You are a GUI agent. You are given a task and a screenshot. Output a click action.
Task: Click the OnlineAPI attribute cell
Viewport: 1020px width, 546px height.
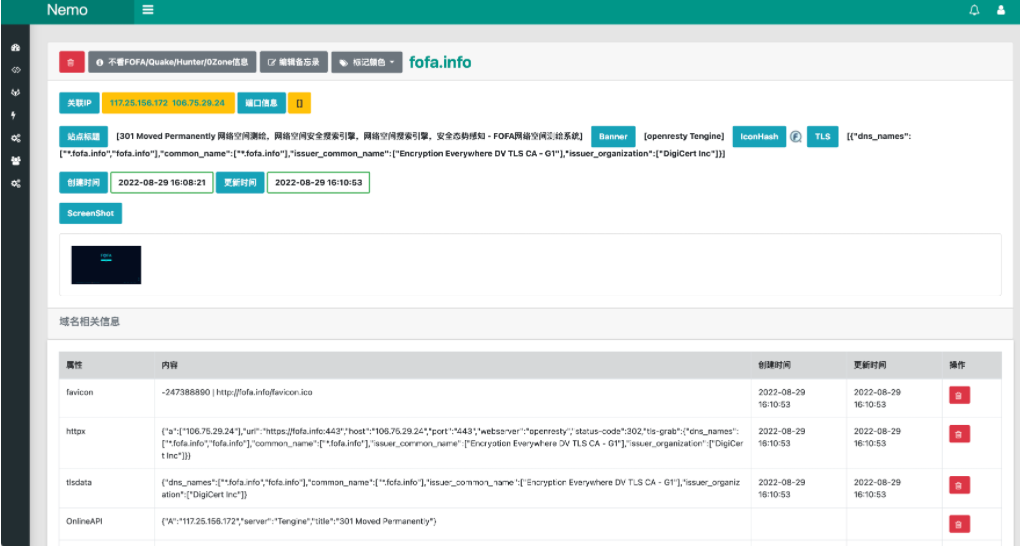[107, 525]
